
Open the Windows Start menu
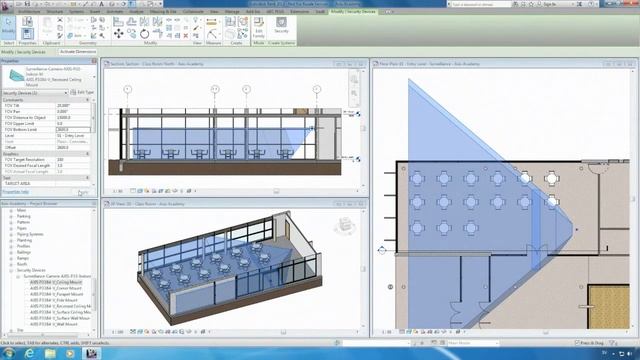tap(8, 353)
